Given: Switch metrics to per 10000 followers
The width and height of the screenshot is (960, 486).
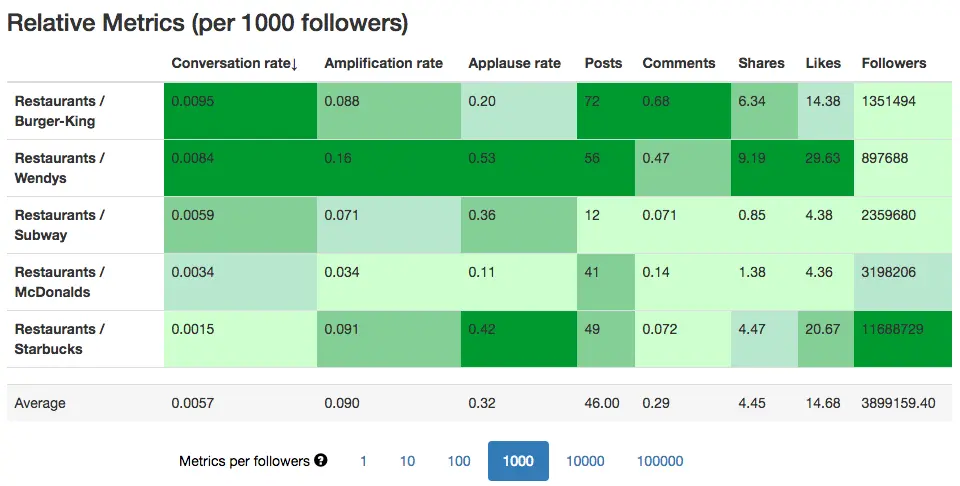Looking at the screenshot, I should [x=585, y=461].
